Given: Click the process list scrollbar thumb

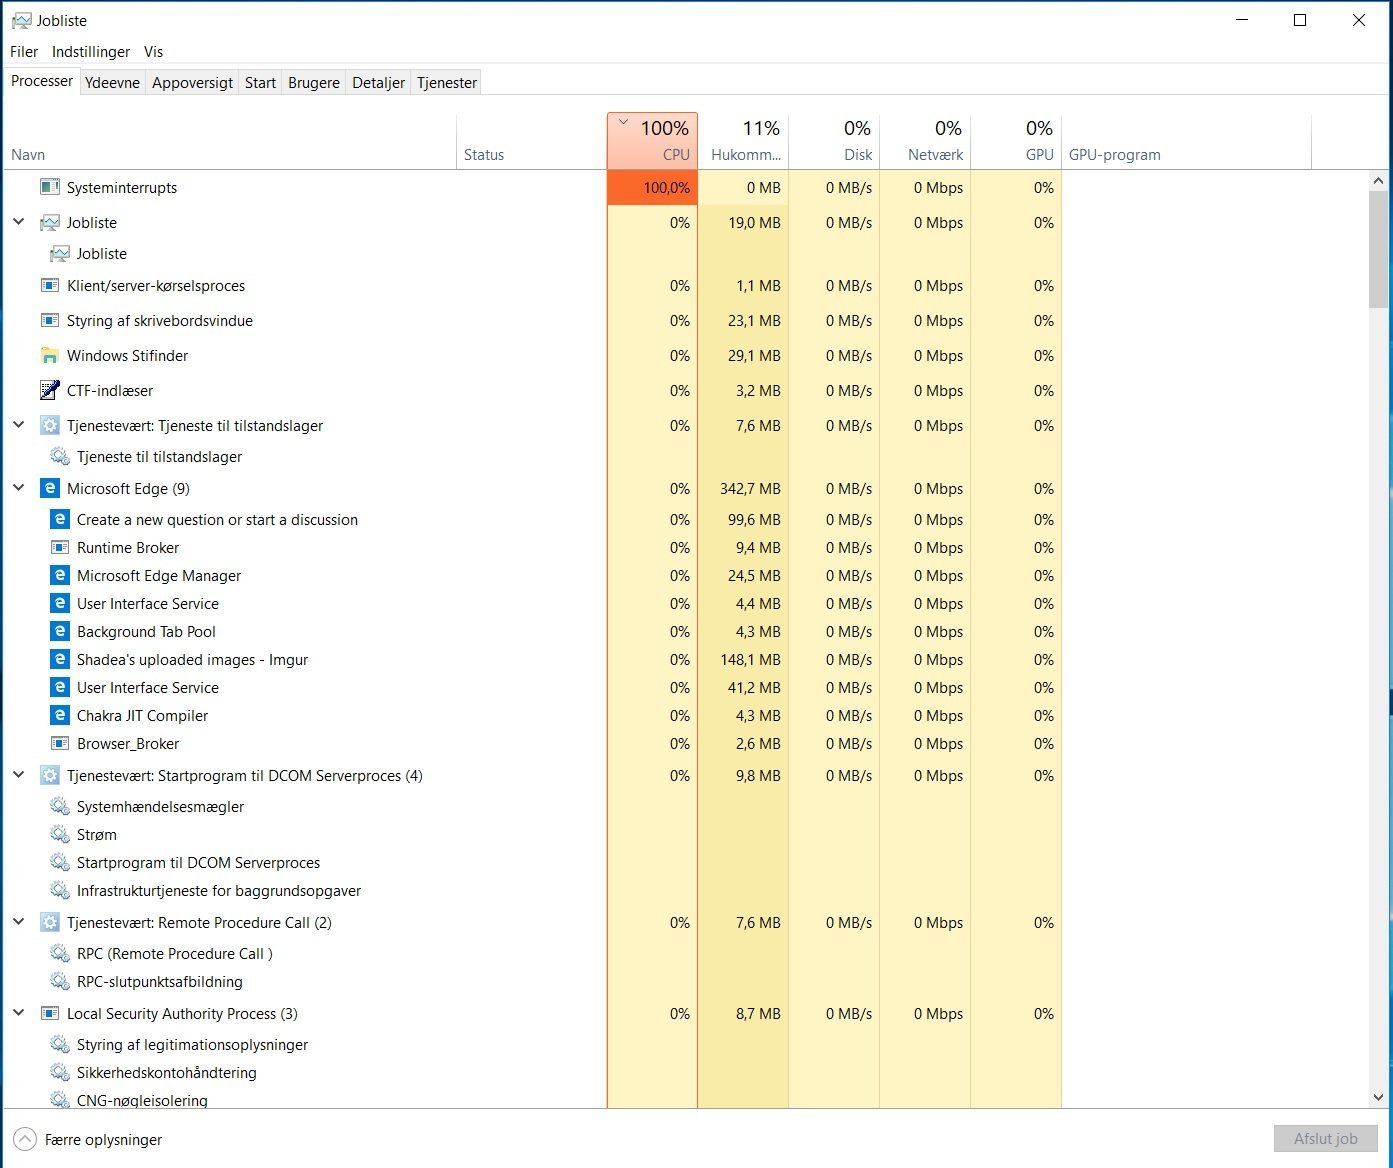Looking at the screenshot, I should (x=1378, y=249).
